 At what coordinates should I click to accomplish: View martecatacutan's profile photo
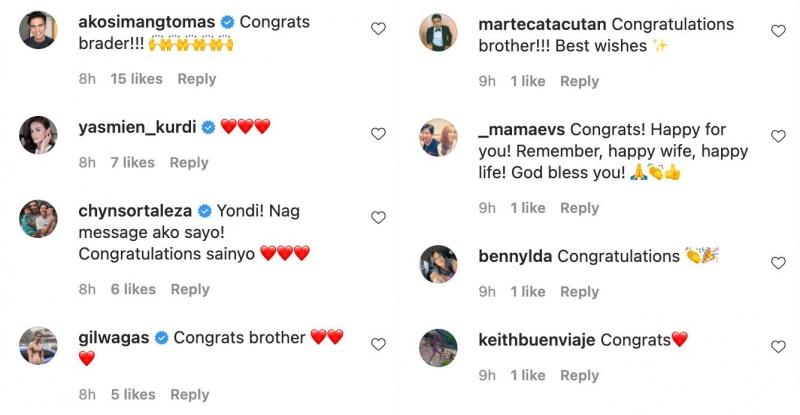pos(438,33)
